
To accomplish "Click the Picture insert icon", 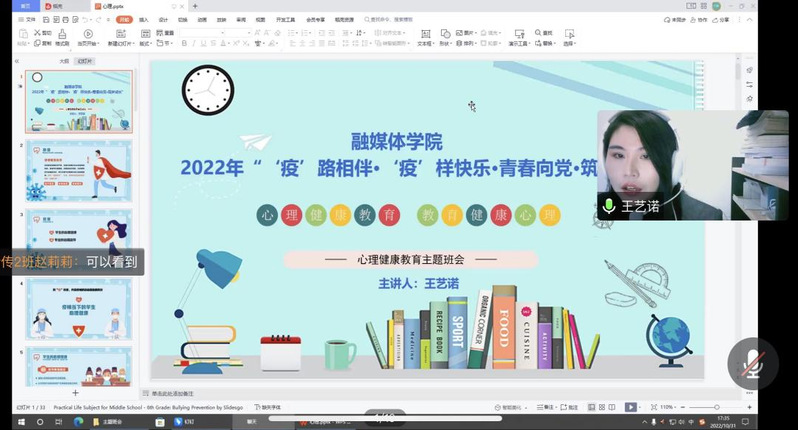I will click(460, 33).
